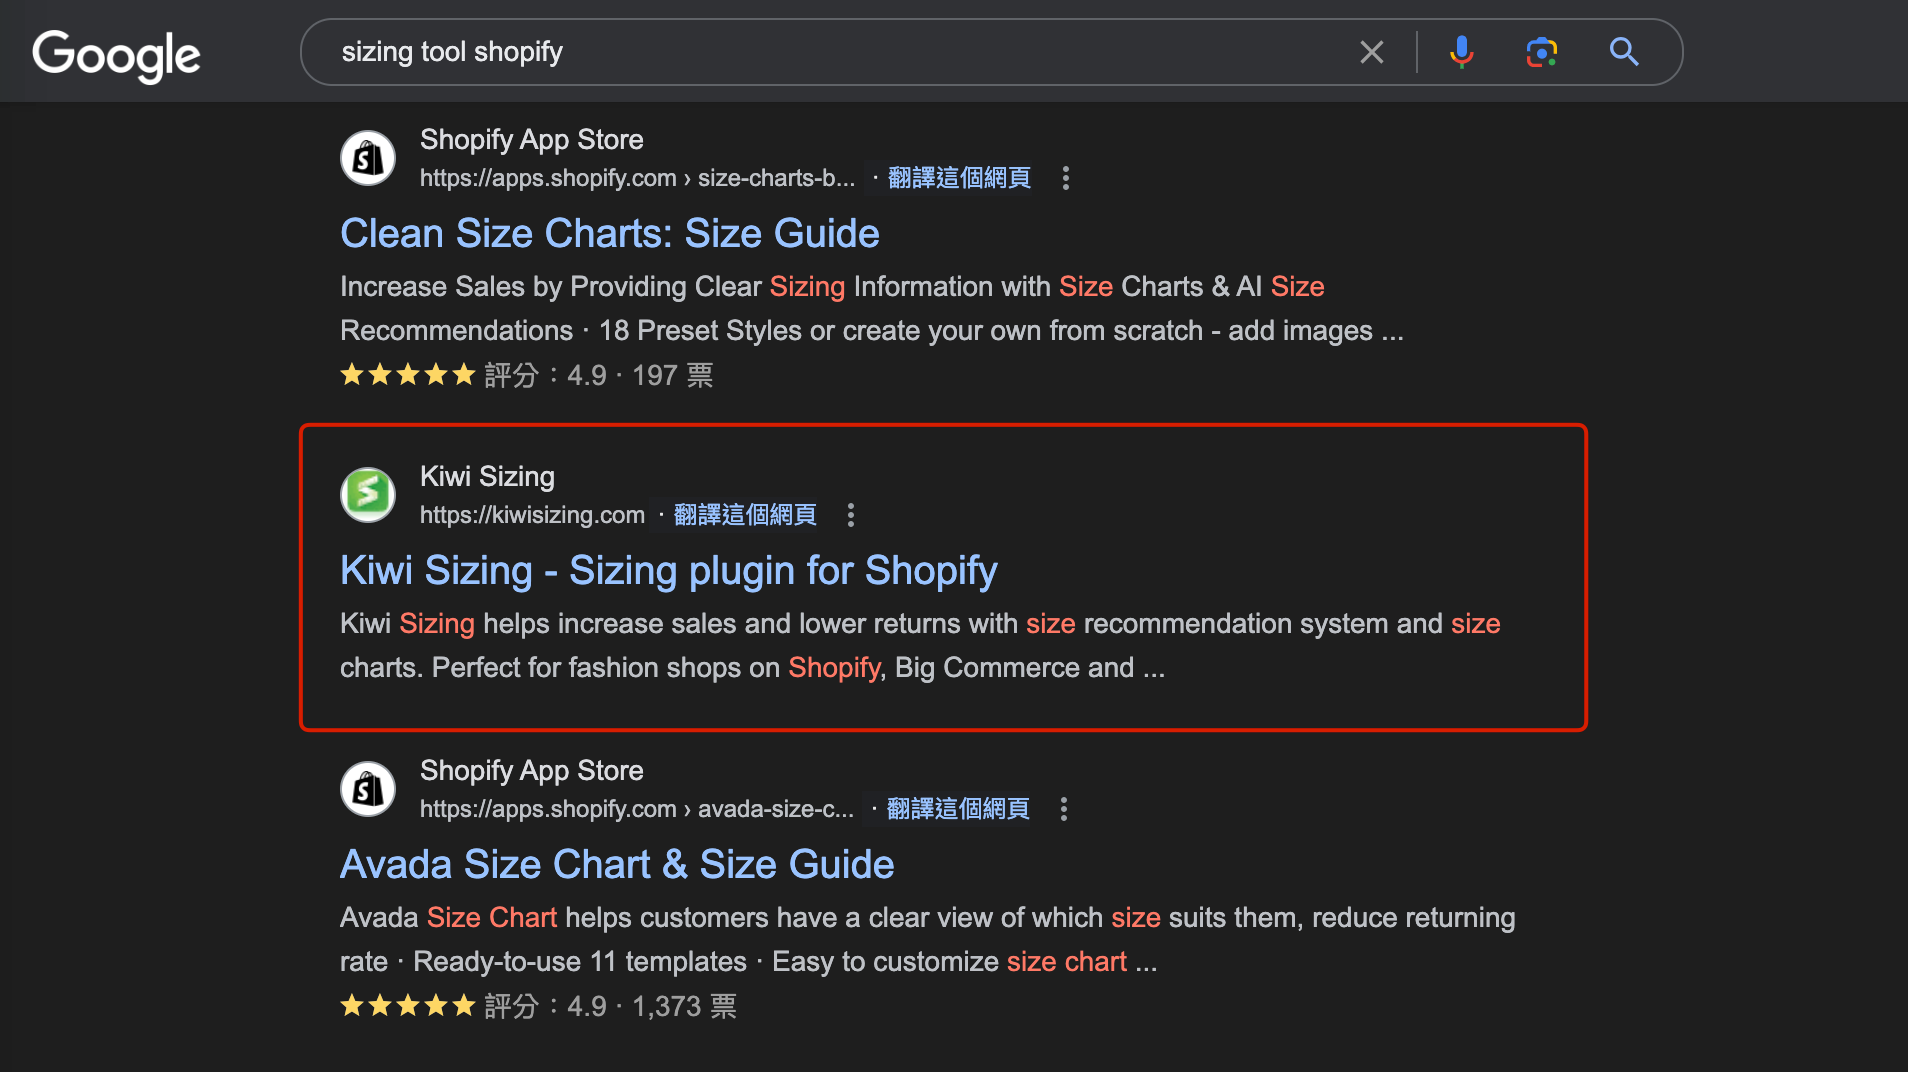Translate the Clean Size Charts page
Screen dimensions: 1908x1072
959,178
